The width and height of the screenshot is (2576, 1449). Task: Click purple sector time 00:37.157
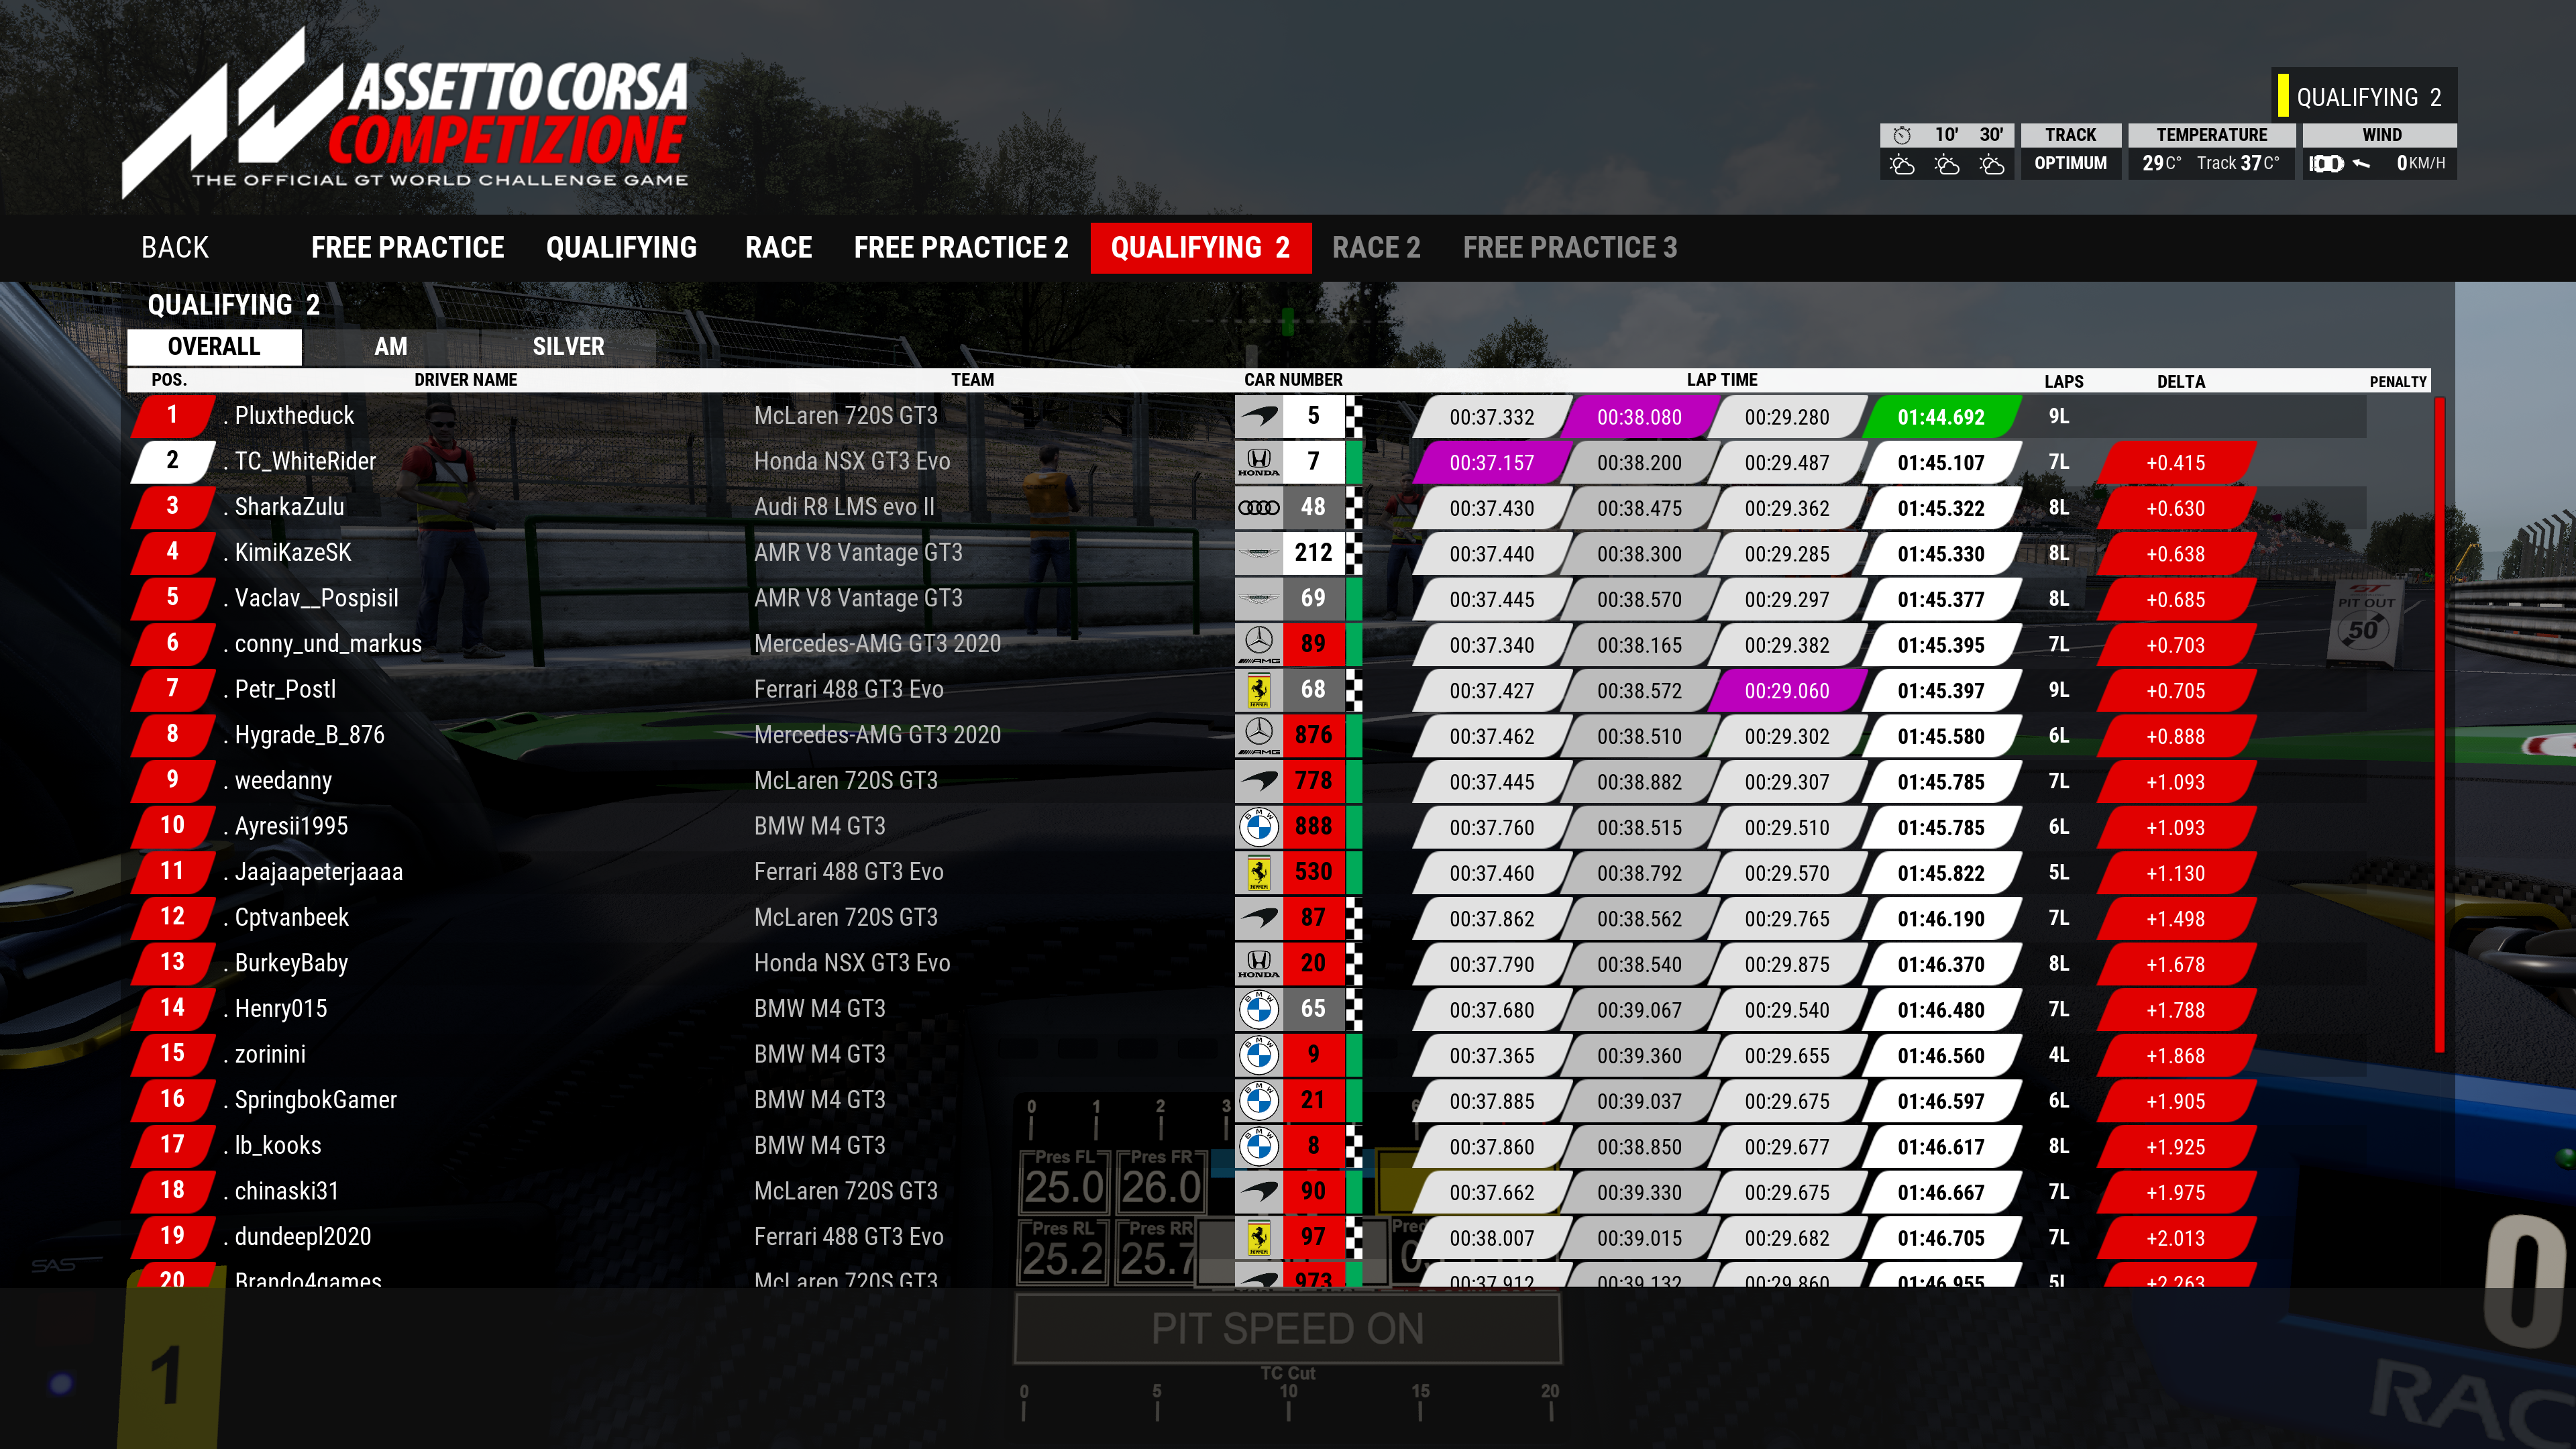pos(1491,463)
